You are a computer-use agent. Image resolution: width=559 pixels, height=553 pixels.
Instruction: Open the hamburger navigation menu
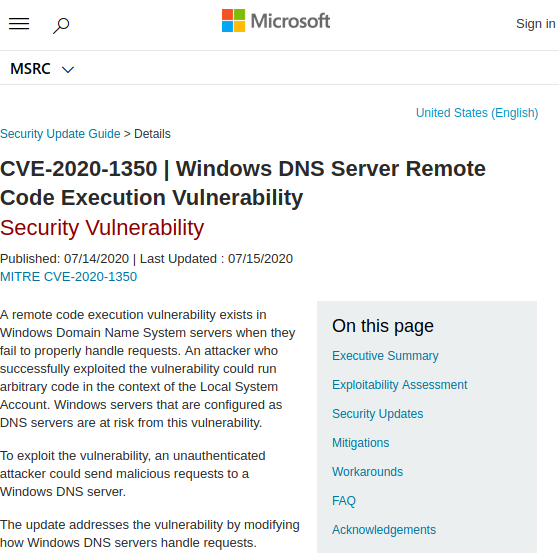tap(19, 24)
